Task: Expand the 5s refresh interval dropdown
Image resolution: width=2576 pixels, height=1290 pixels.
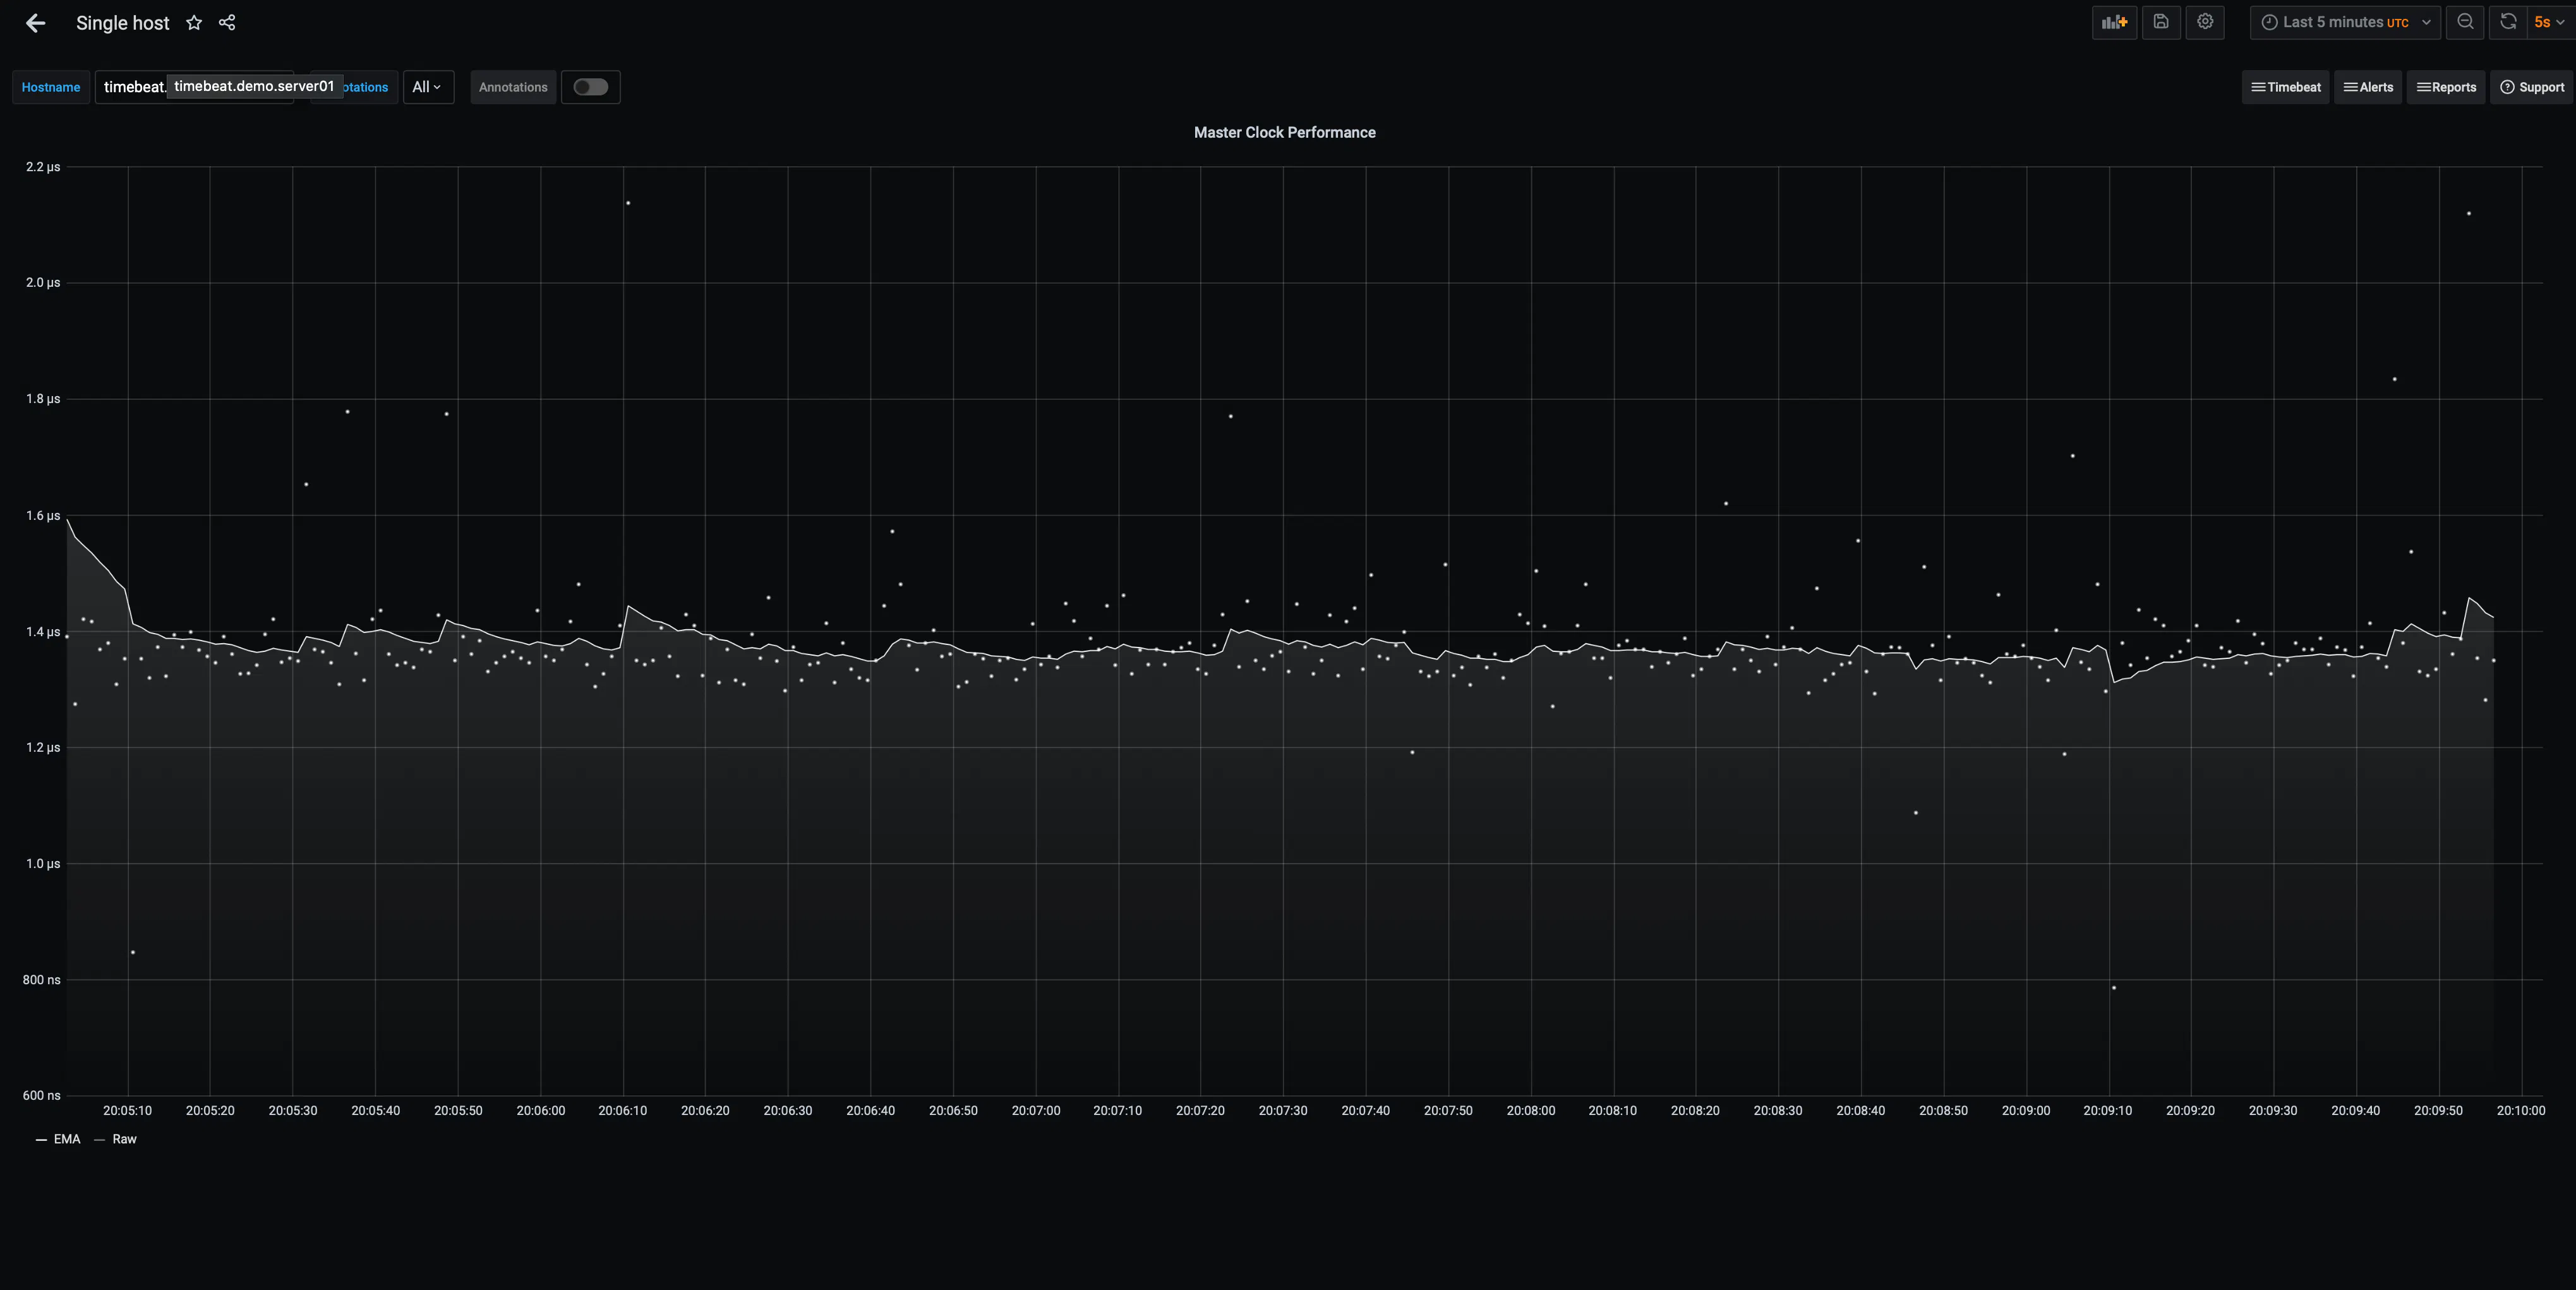Action: click(x=2549, y=22)
